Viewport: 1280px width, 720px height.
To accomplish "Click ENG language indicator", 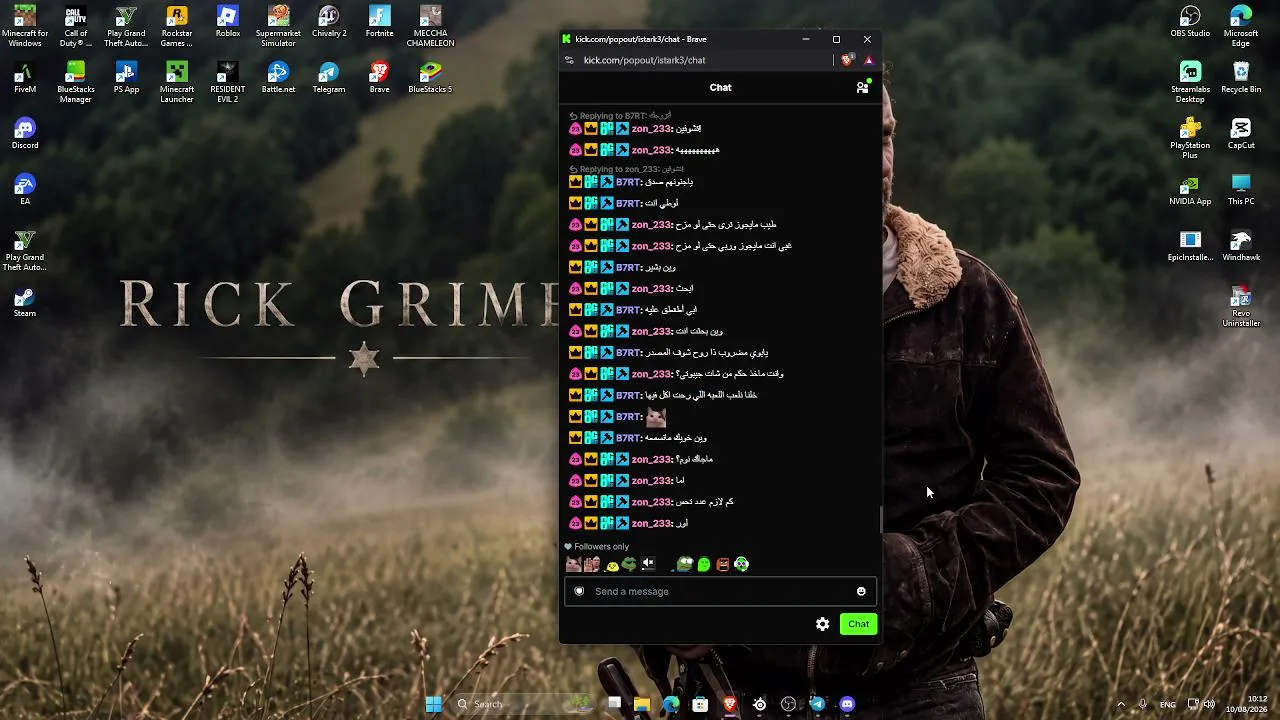I will click(1167, 704).
